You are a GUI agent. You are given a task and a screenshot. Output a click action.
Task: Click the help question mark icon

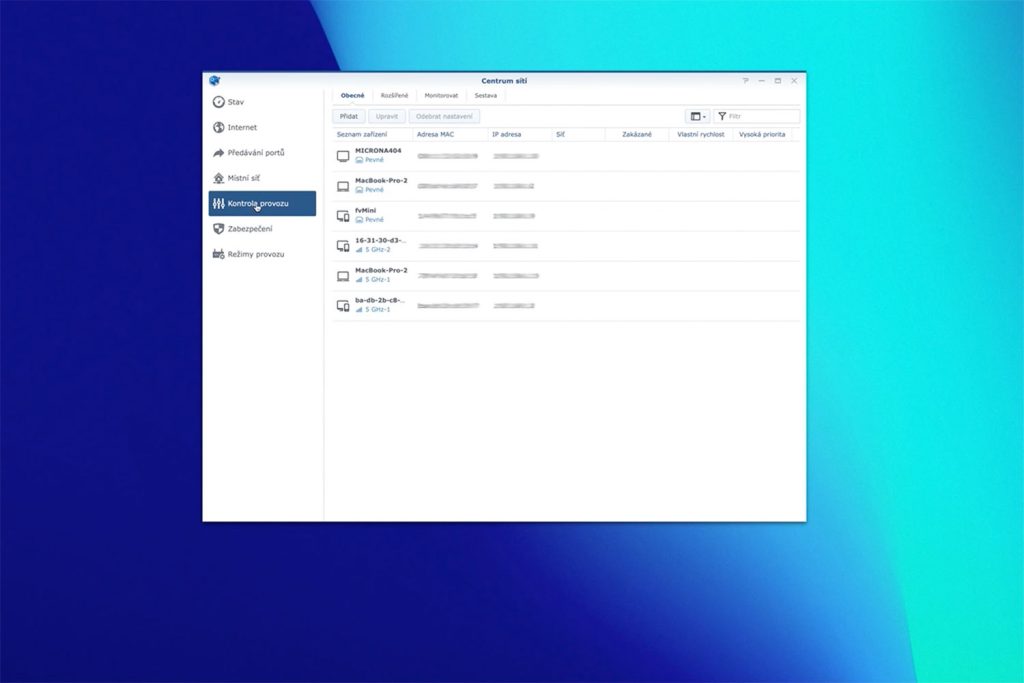tap(745, 81)
